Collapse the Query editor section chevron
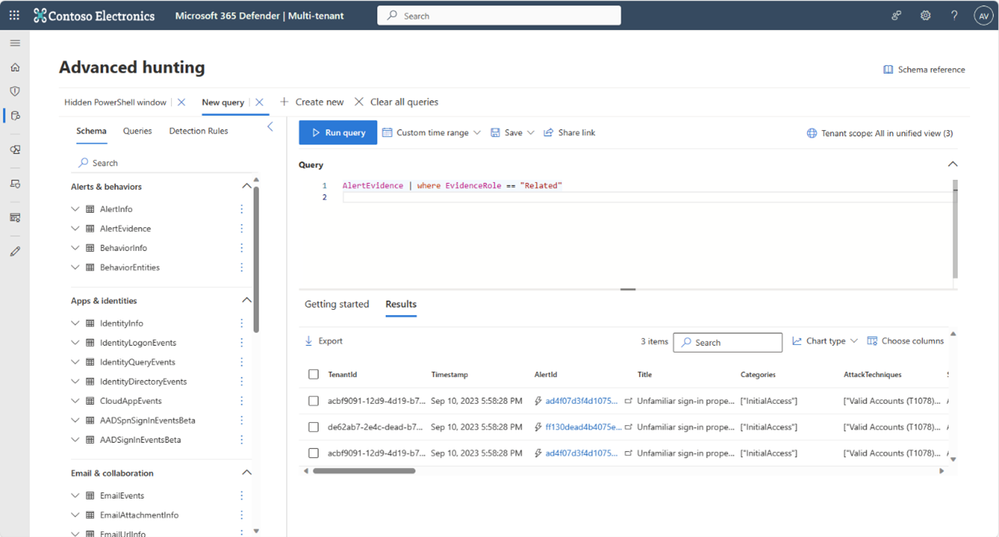 (952, 164)
